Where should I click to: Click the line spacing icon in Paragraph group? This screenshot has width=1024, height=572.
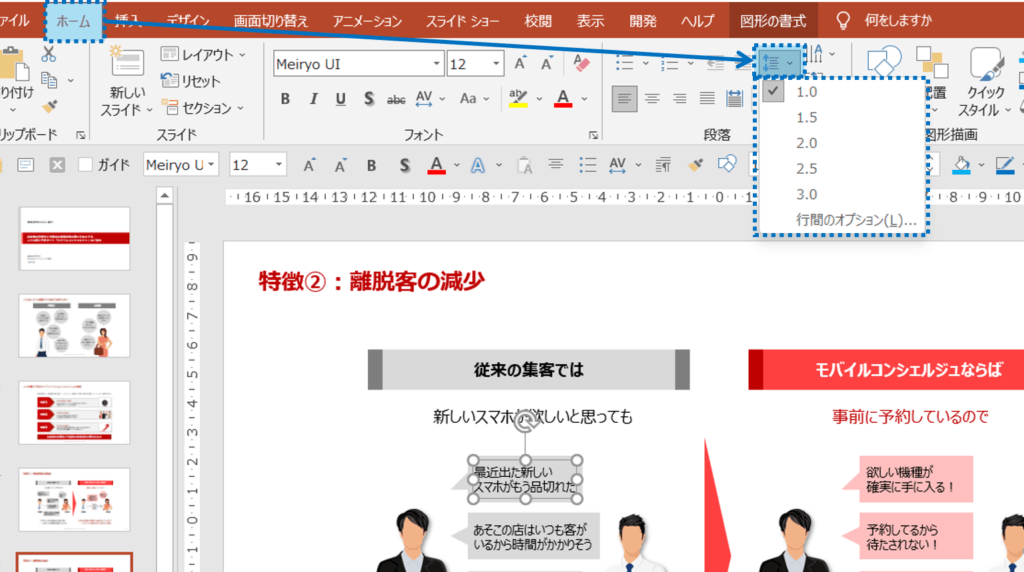[x=771, y=63]
